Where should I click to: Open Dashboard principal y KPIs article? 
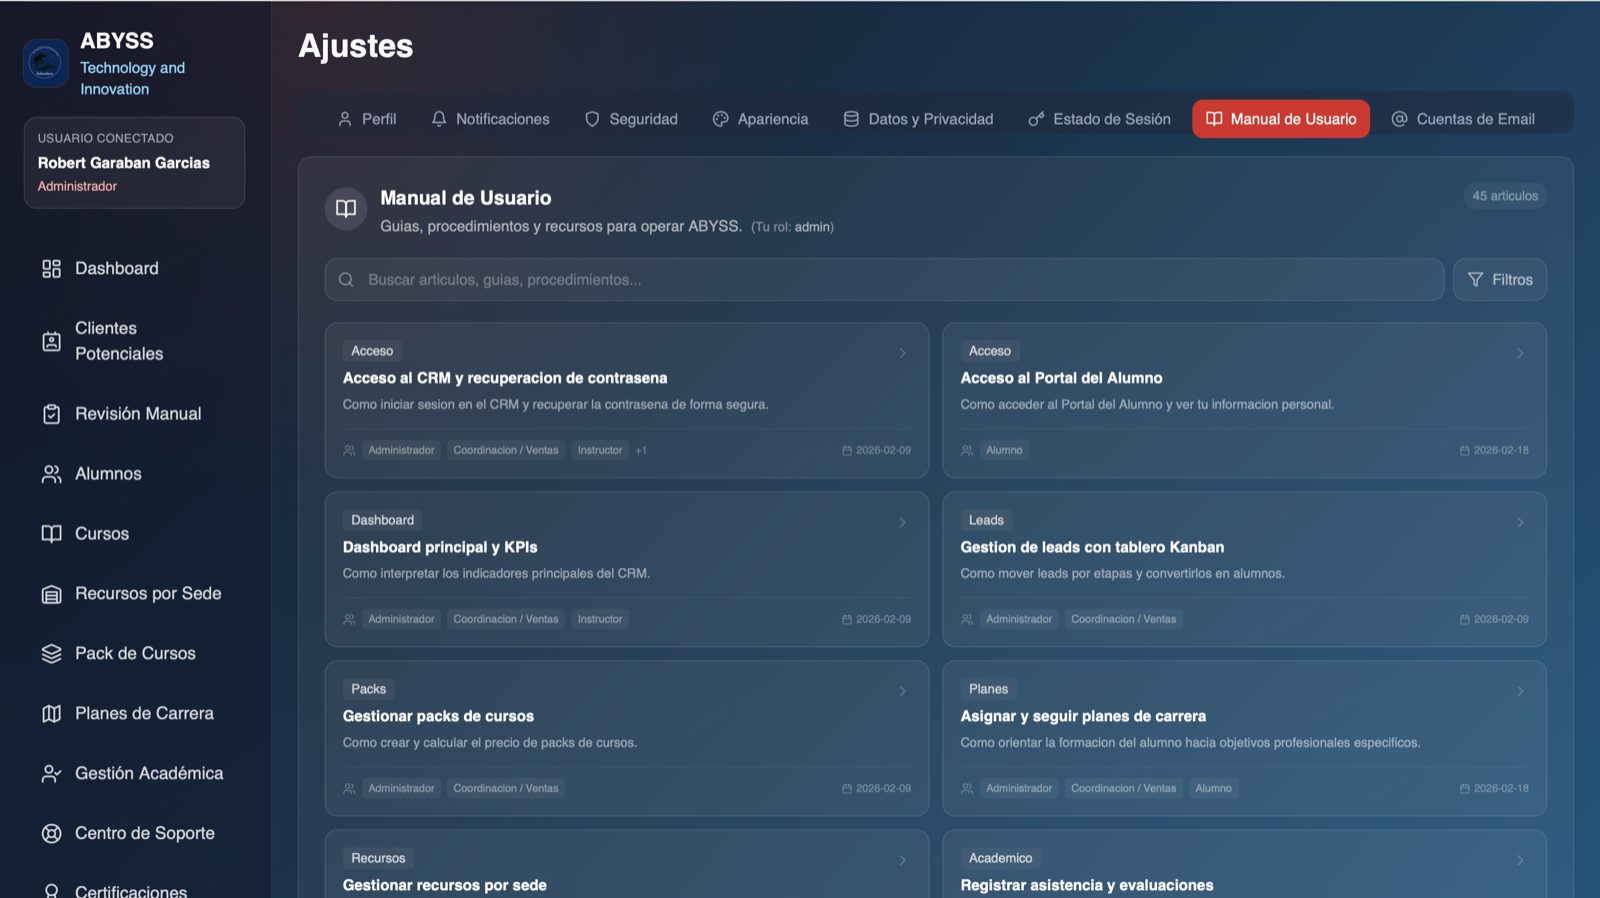[440, 548]
